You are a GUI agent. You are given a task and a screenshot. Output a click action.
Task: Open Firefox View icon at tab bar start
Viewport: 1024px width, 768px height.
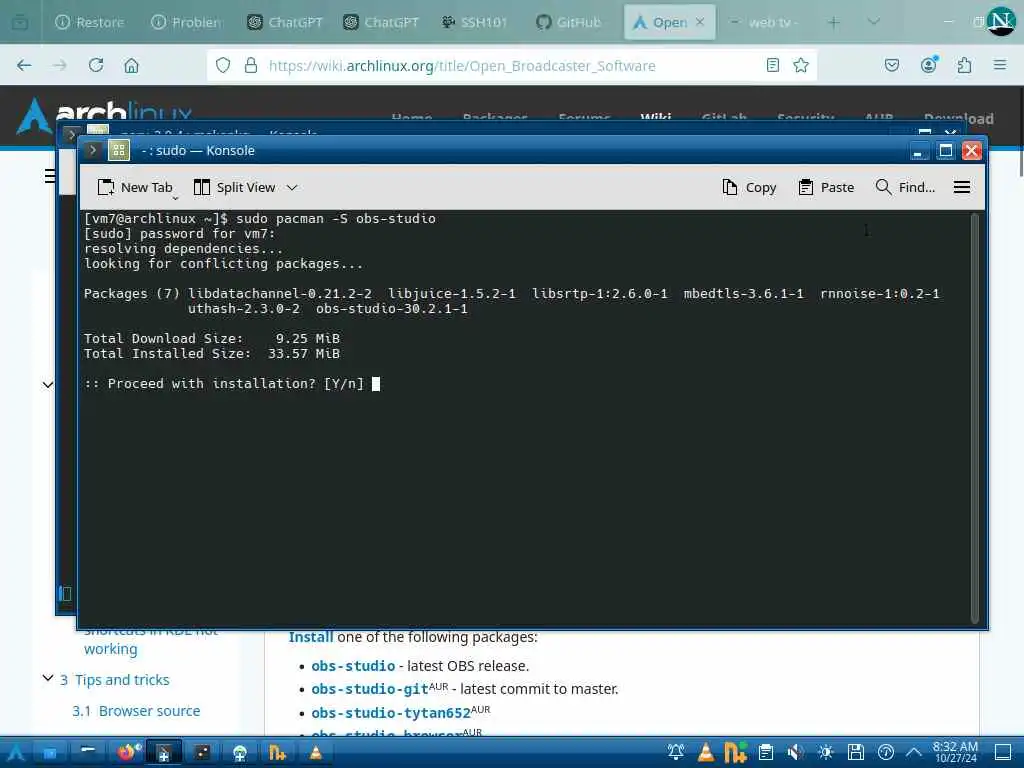coord(20,22)
